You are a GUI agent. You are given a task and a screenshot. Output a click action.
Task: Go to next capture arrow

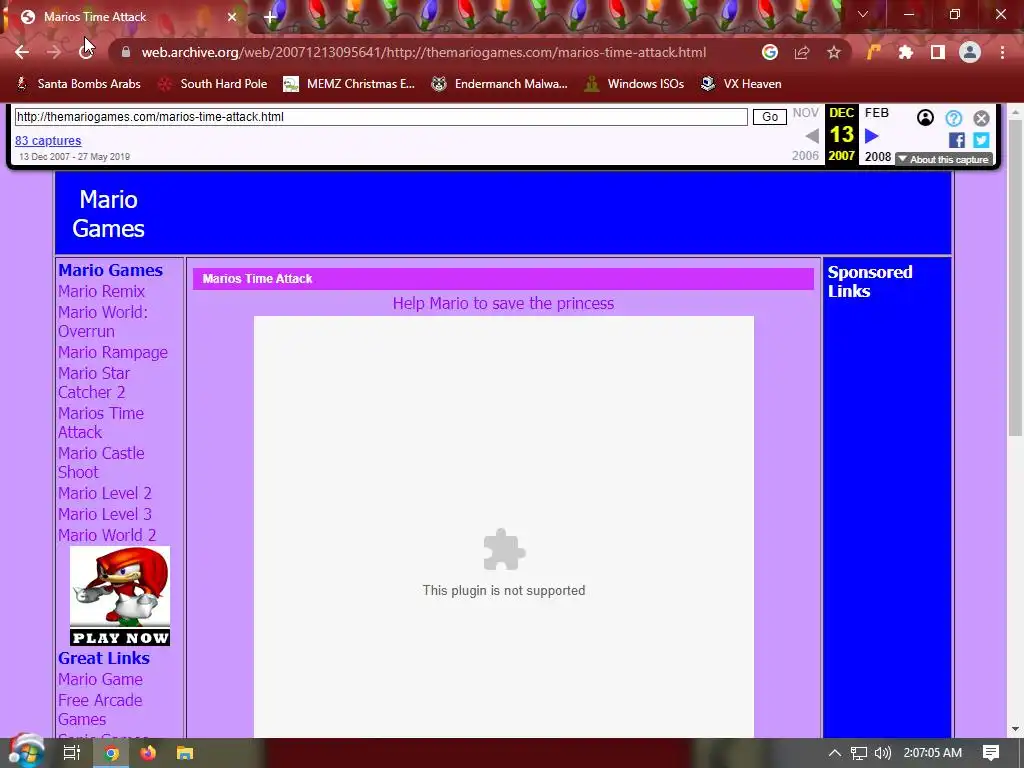tap(872, 136)
